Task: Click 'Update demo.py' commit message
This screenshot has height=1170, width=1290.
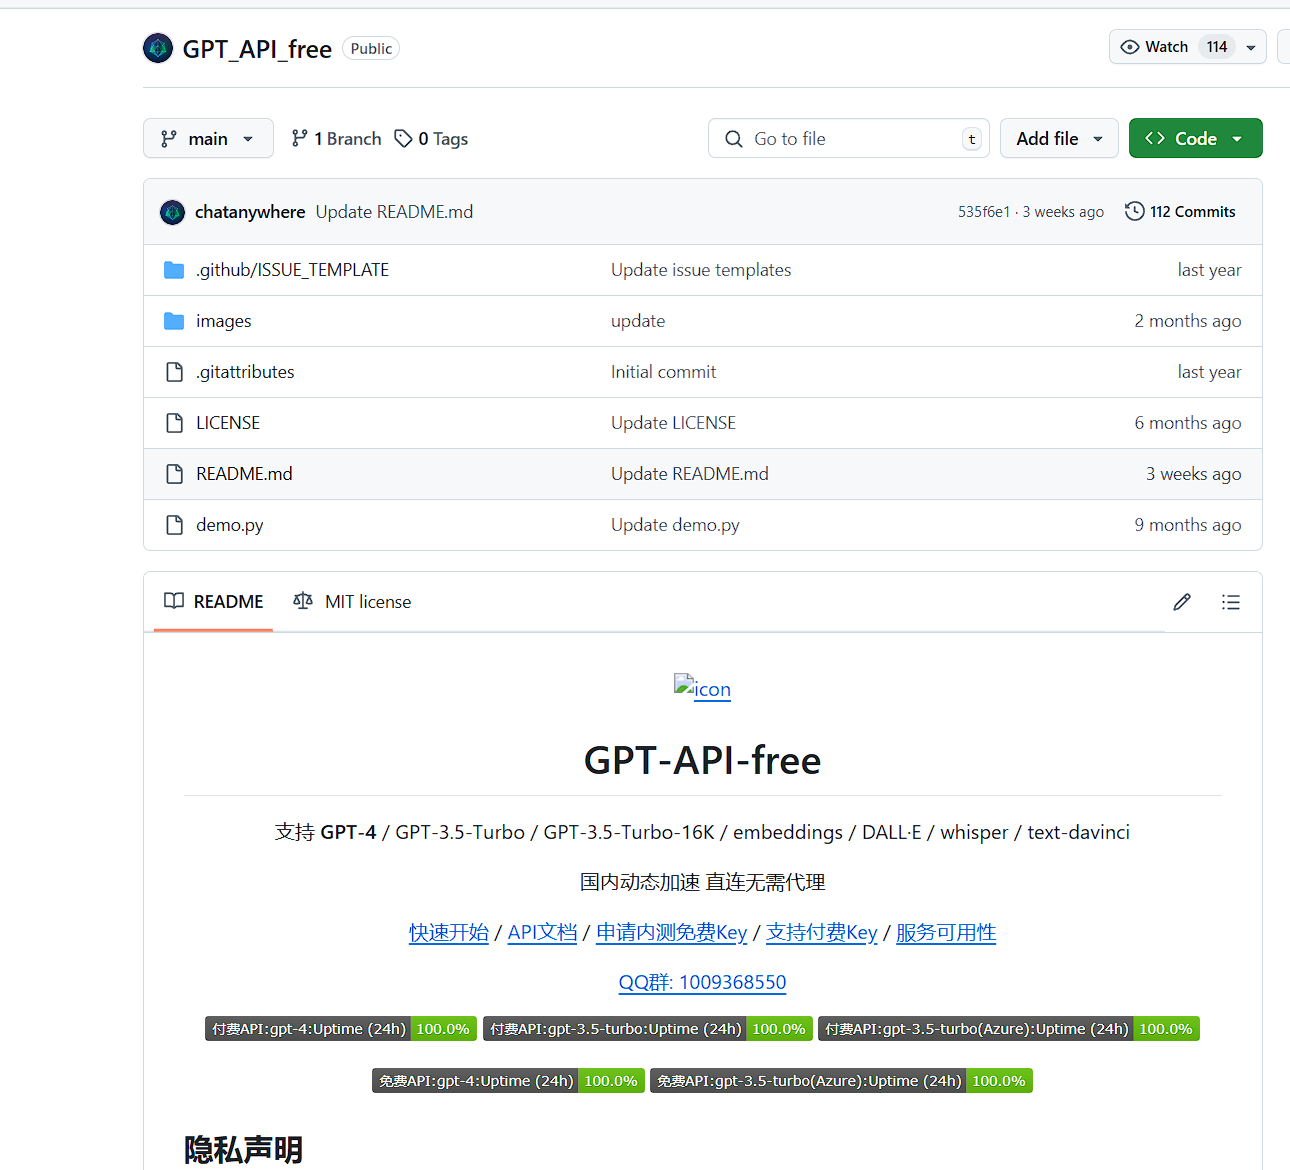Action: 675,525
